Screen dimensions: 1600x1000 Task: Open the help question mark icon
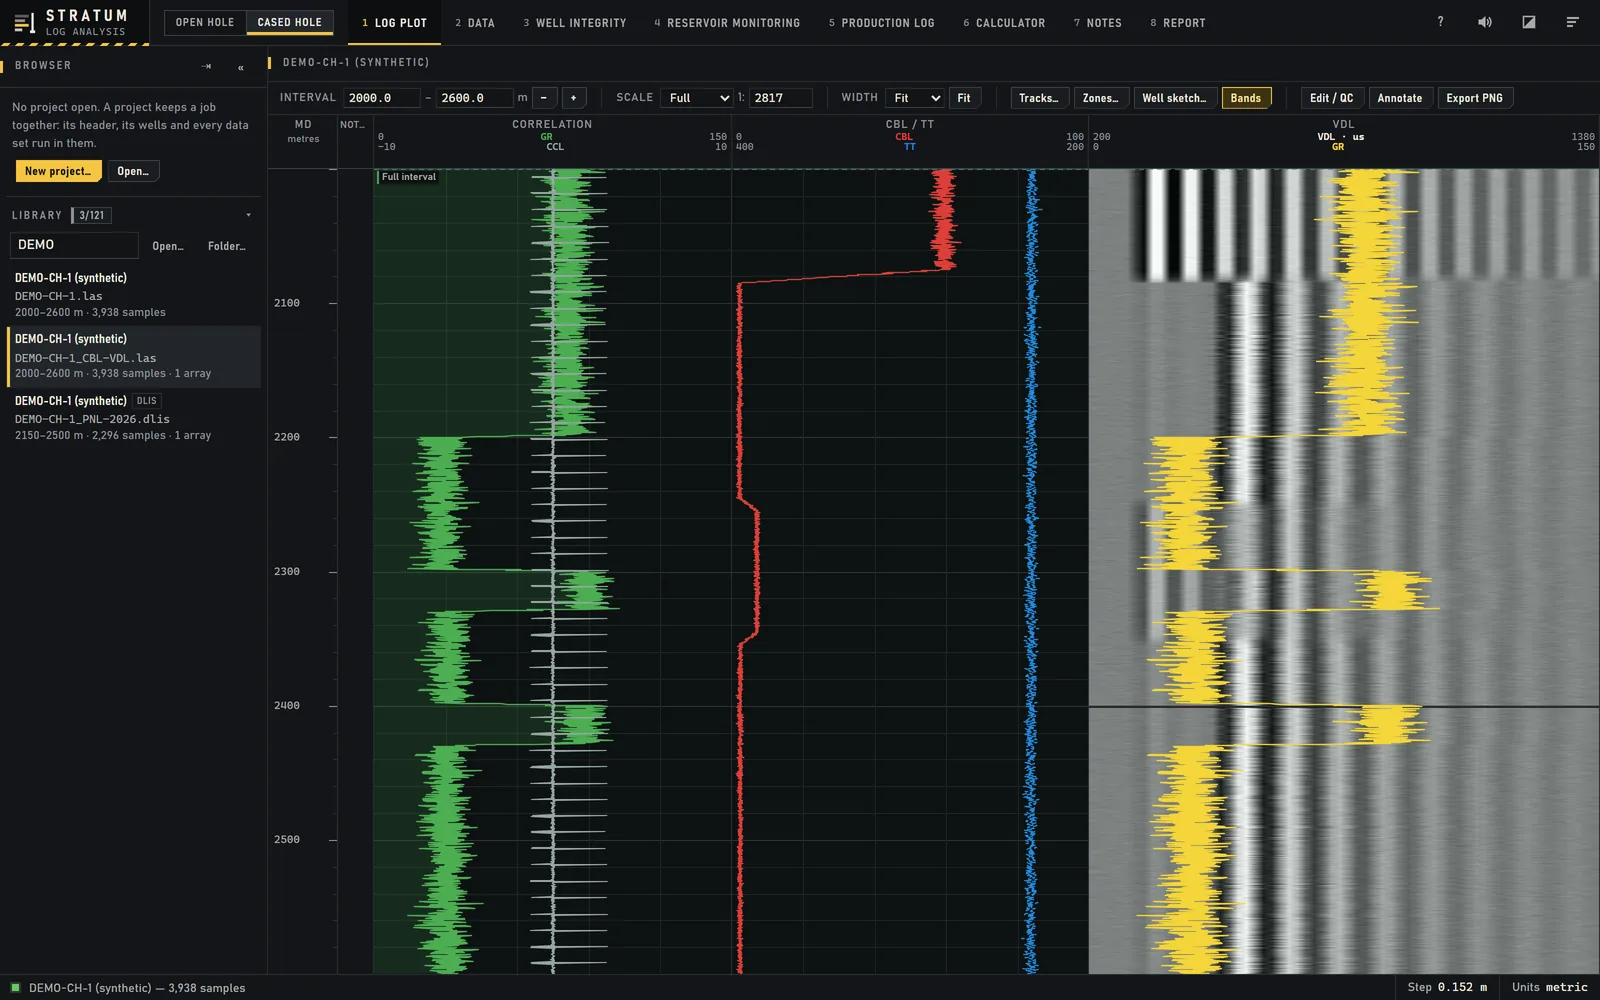tap(1440, 22)
